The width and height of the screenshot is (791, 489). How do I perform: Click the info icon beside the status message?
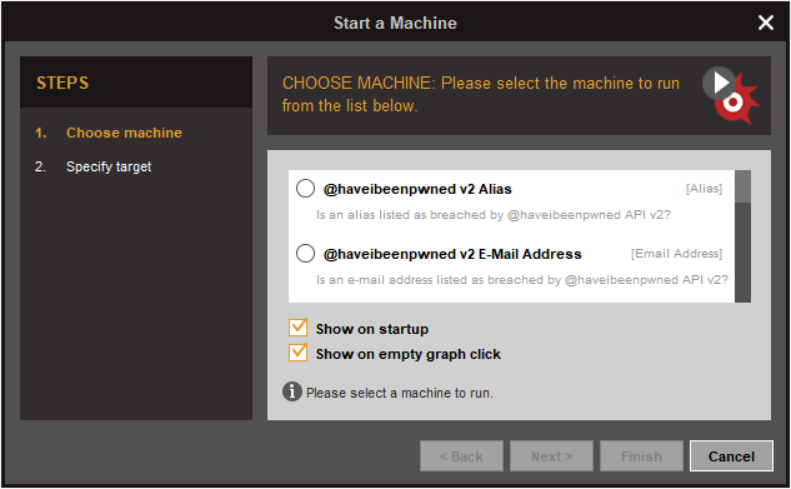pyautogui.click(x=292, y=391)
